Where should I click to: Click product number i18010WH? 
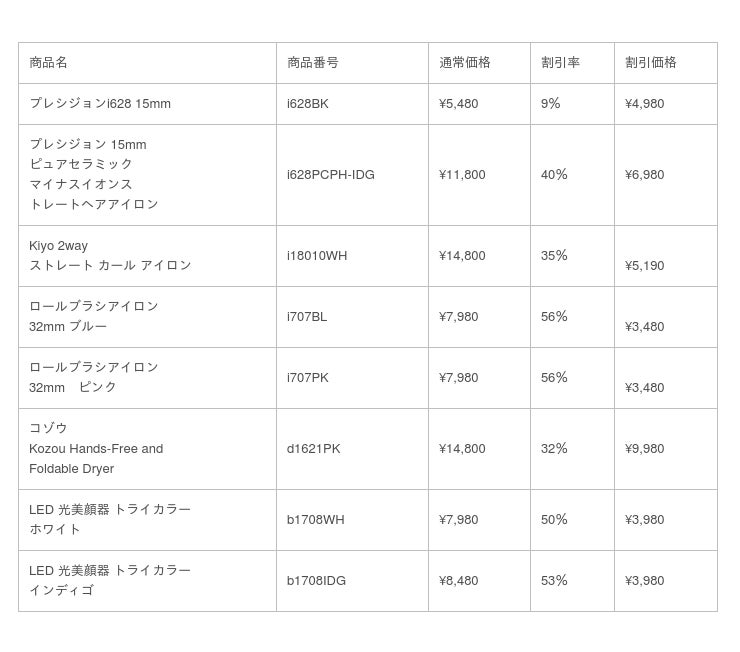coord(317,256)
